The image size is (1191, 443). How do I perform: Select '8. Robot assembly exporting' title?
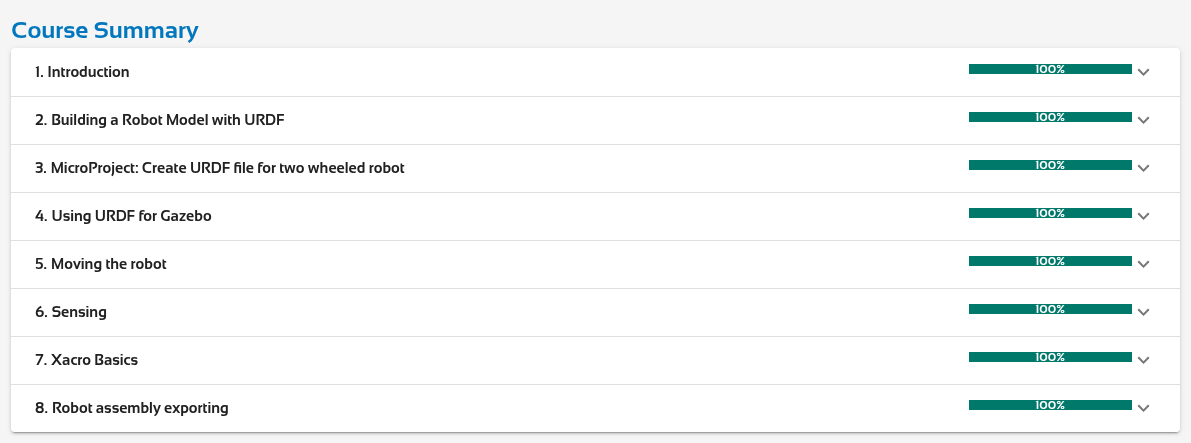point(132,408)
